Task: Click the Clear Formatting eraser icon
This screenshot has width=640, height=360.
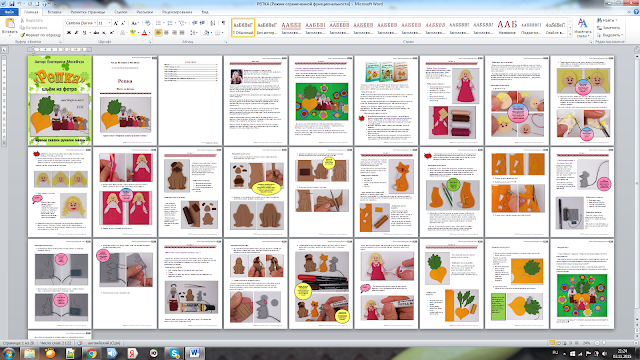Action: [x=147, y=23]
